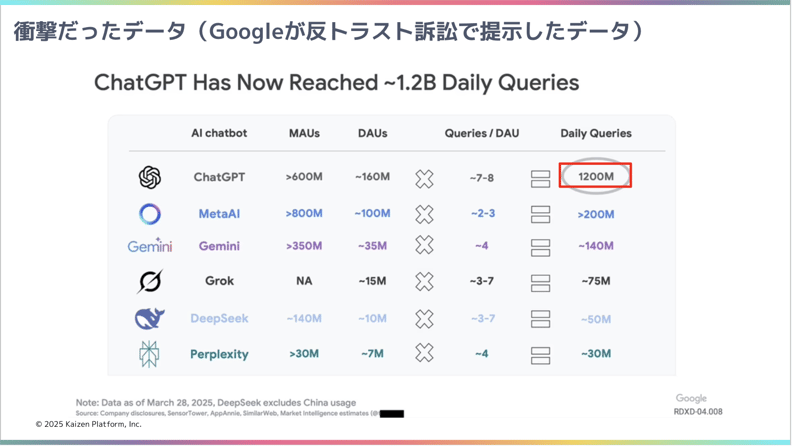Select the 'Grok' name cell

coord(219,281)
